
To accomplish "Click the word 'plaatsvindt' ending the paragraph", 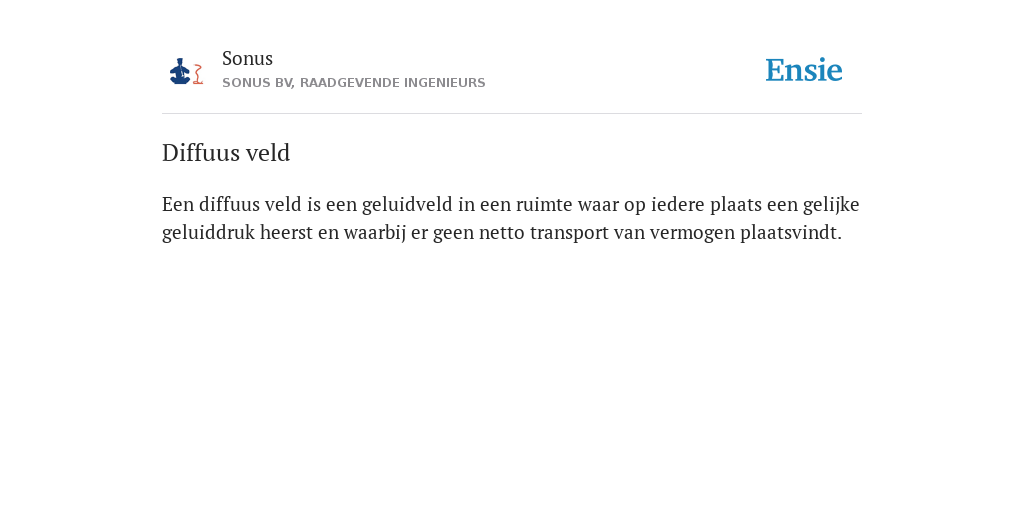I will click(x=789, y=232).
